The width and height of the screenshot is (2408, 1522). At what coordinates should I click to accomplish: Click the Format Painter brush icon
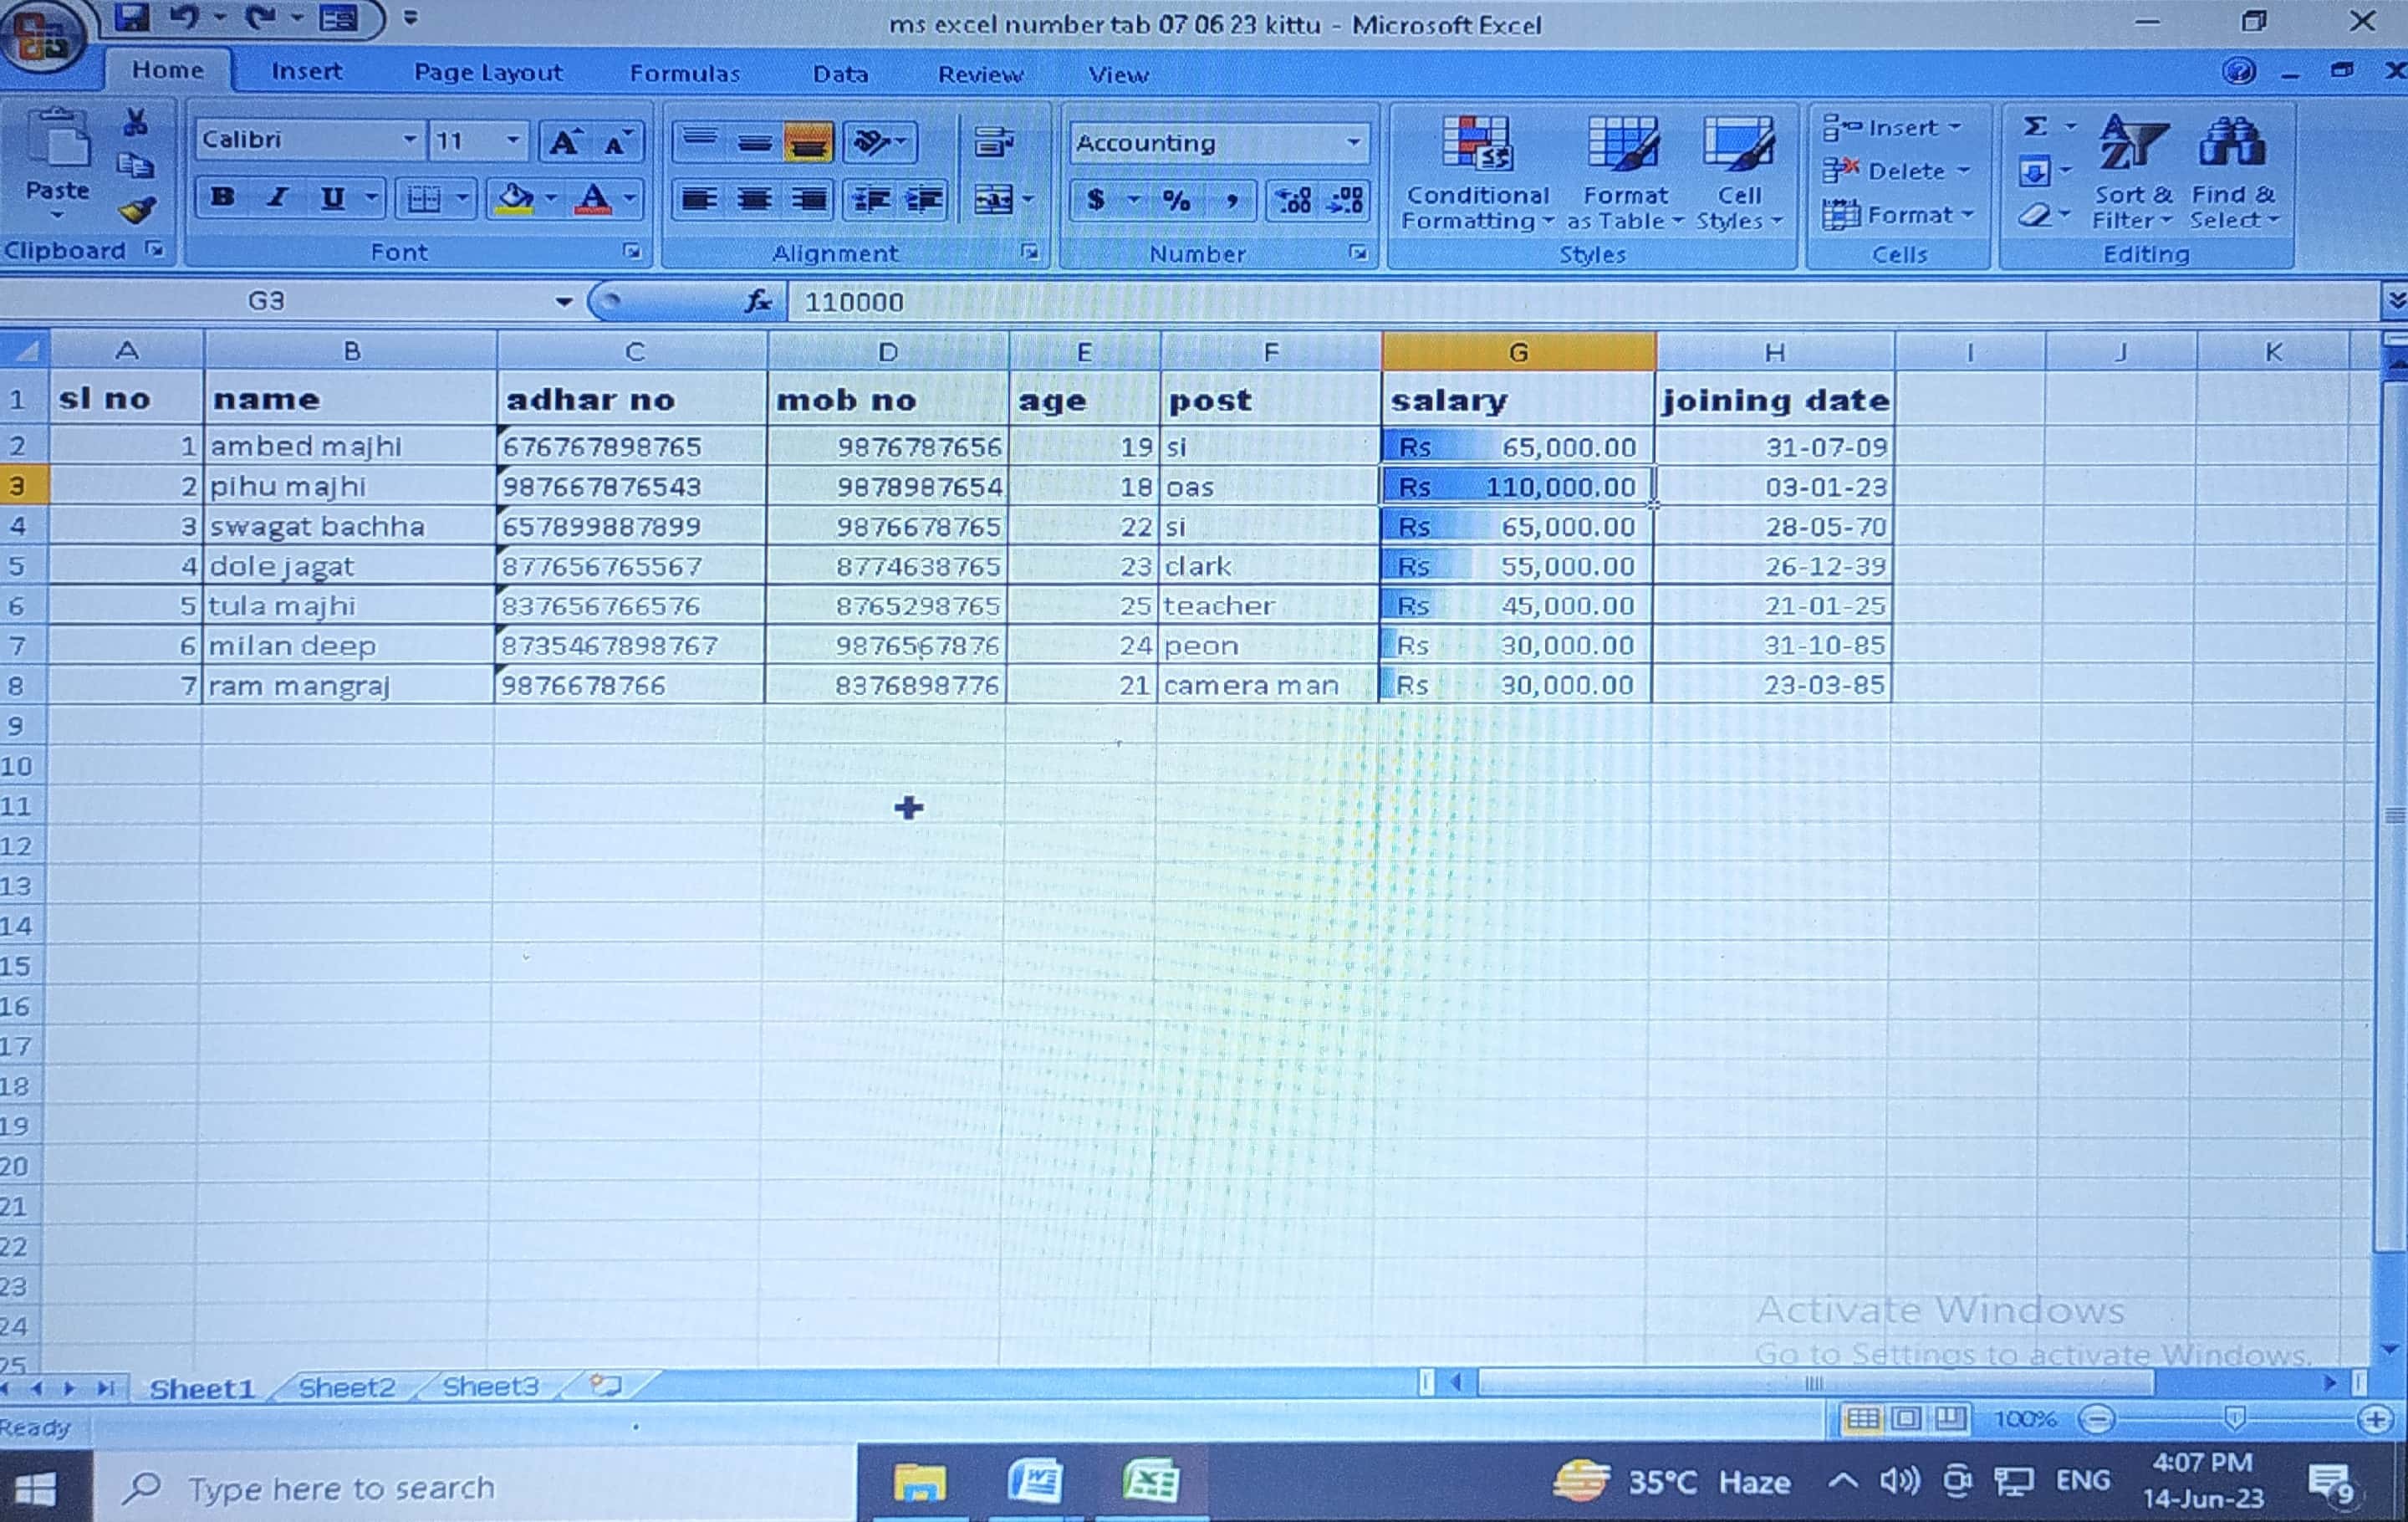tap(137, 210)
